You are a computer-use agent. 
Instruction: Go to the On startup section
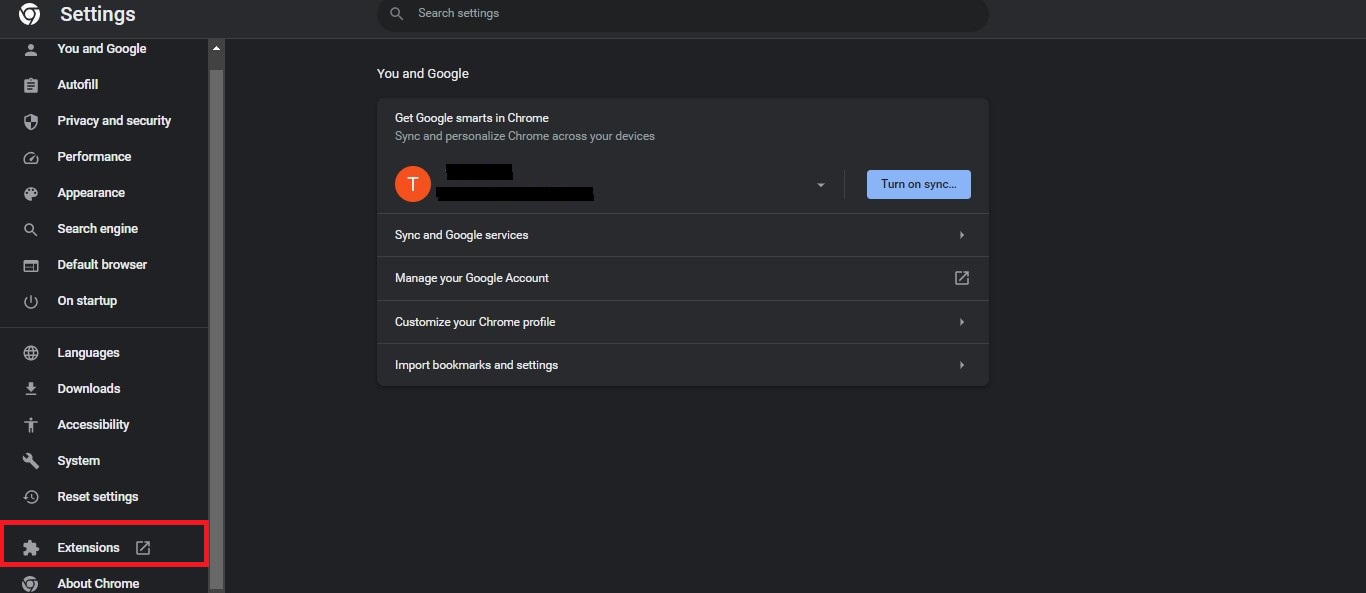87,301
